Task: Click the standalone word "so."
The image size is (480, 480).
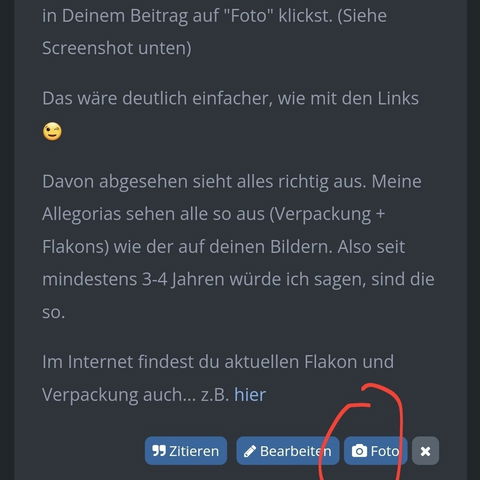Action: [x=53, y=313]
